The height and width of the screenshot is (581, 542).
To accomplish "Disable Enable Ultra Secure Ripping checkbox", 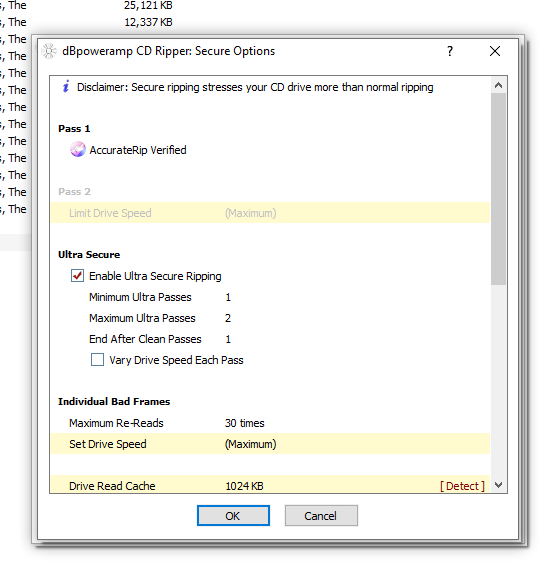I will tap(77, 276).
